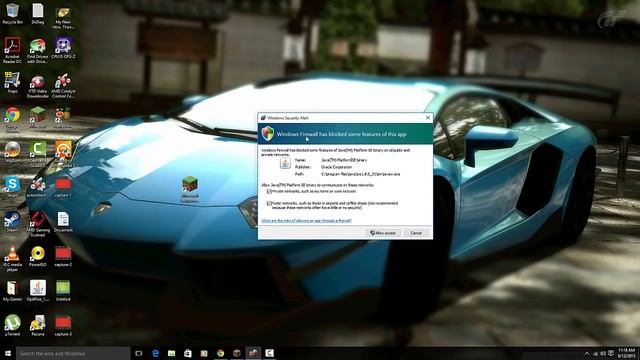Open File Explorer from the taskbar

coord(171,353)
